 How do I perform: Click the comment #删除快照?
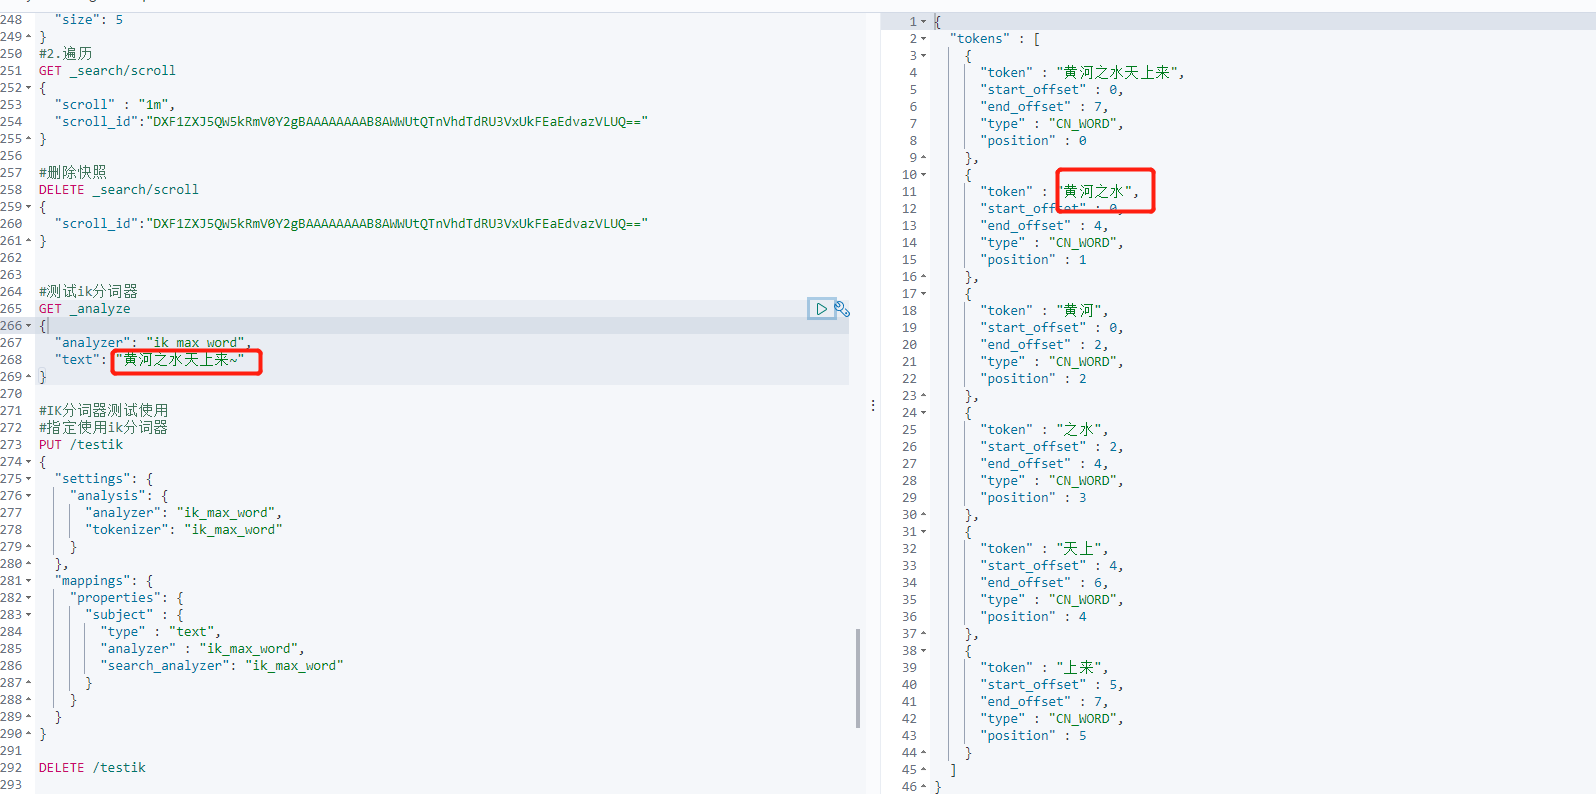click(72, 173)
